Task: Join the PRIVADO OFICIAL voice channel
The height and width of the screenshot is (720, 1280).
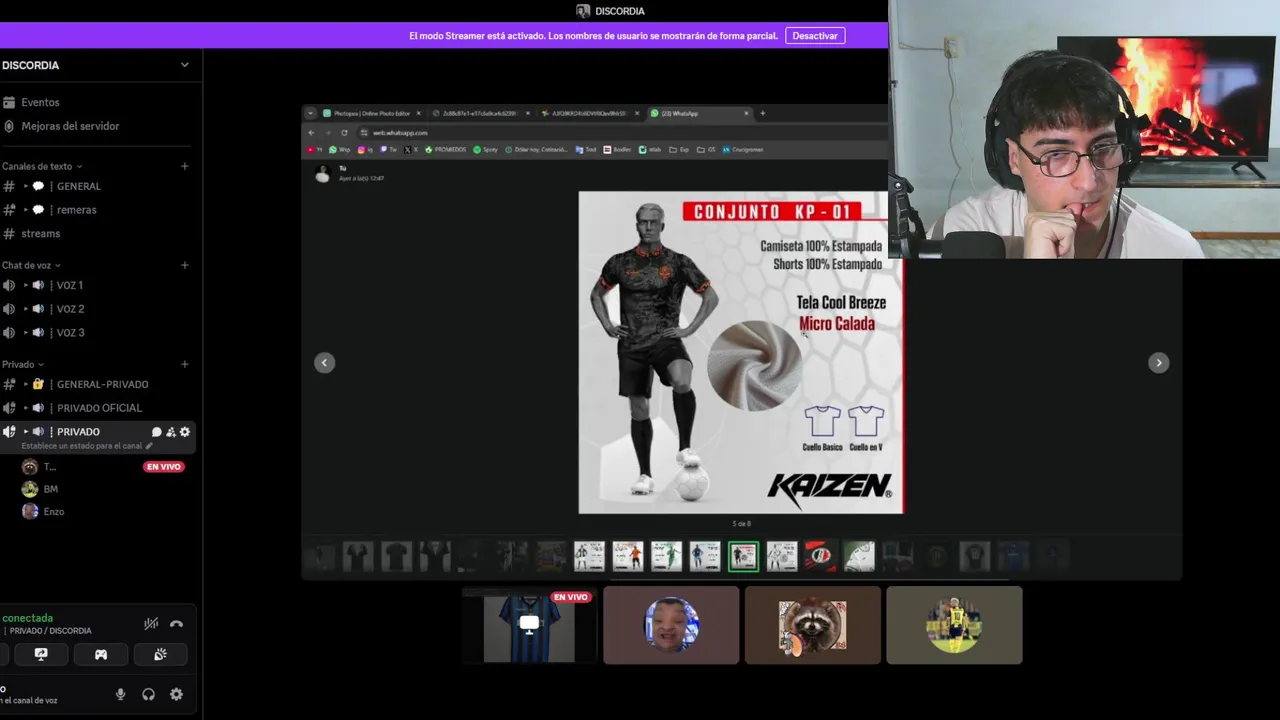Action: [99, 408]
